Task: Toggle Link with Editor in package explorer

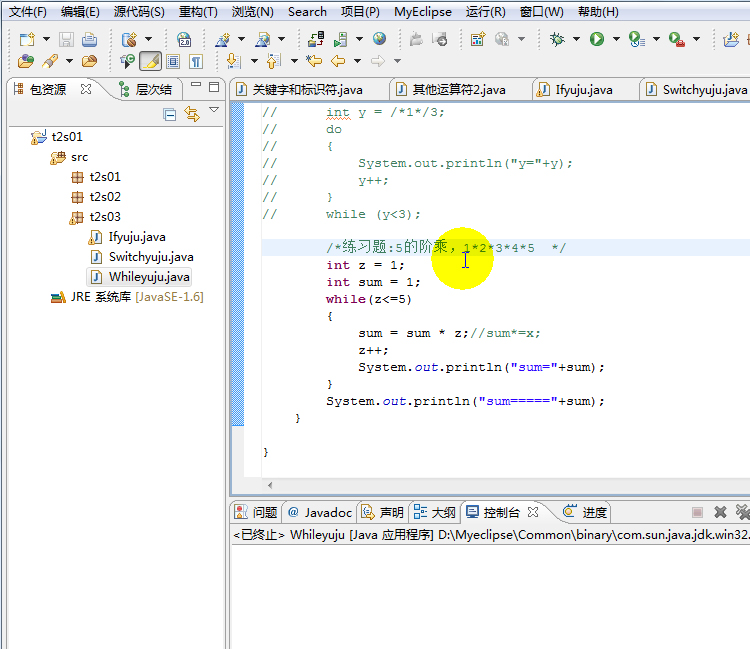Action: (x=192, y=114)
